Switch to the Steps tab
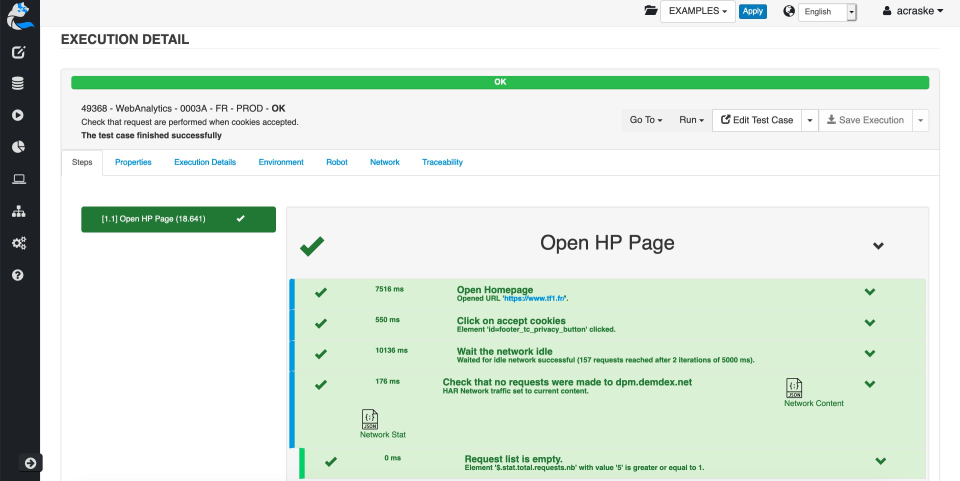The height and width of the screenshot is (481, 960). click(82, 163)
